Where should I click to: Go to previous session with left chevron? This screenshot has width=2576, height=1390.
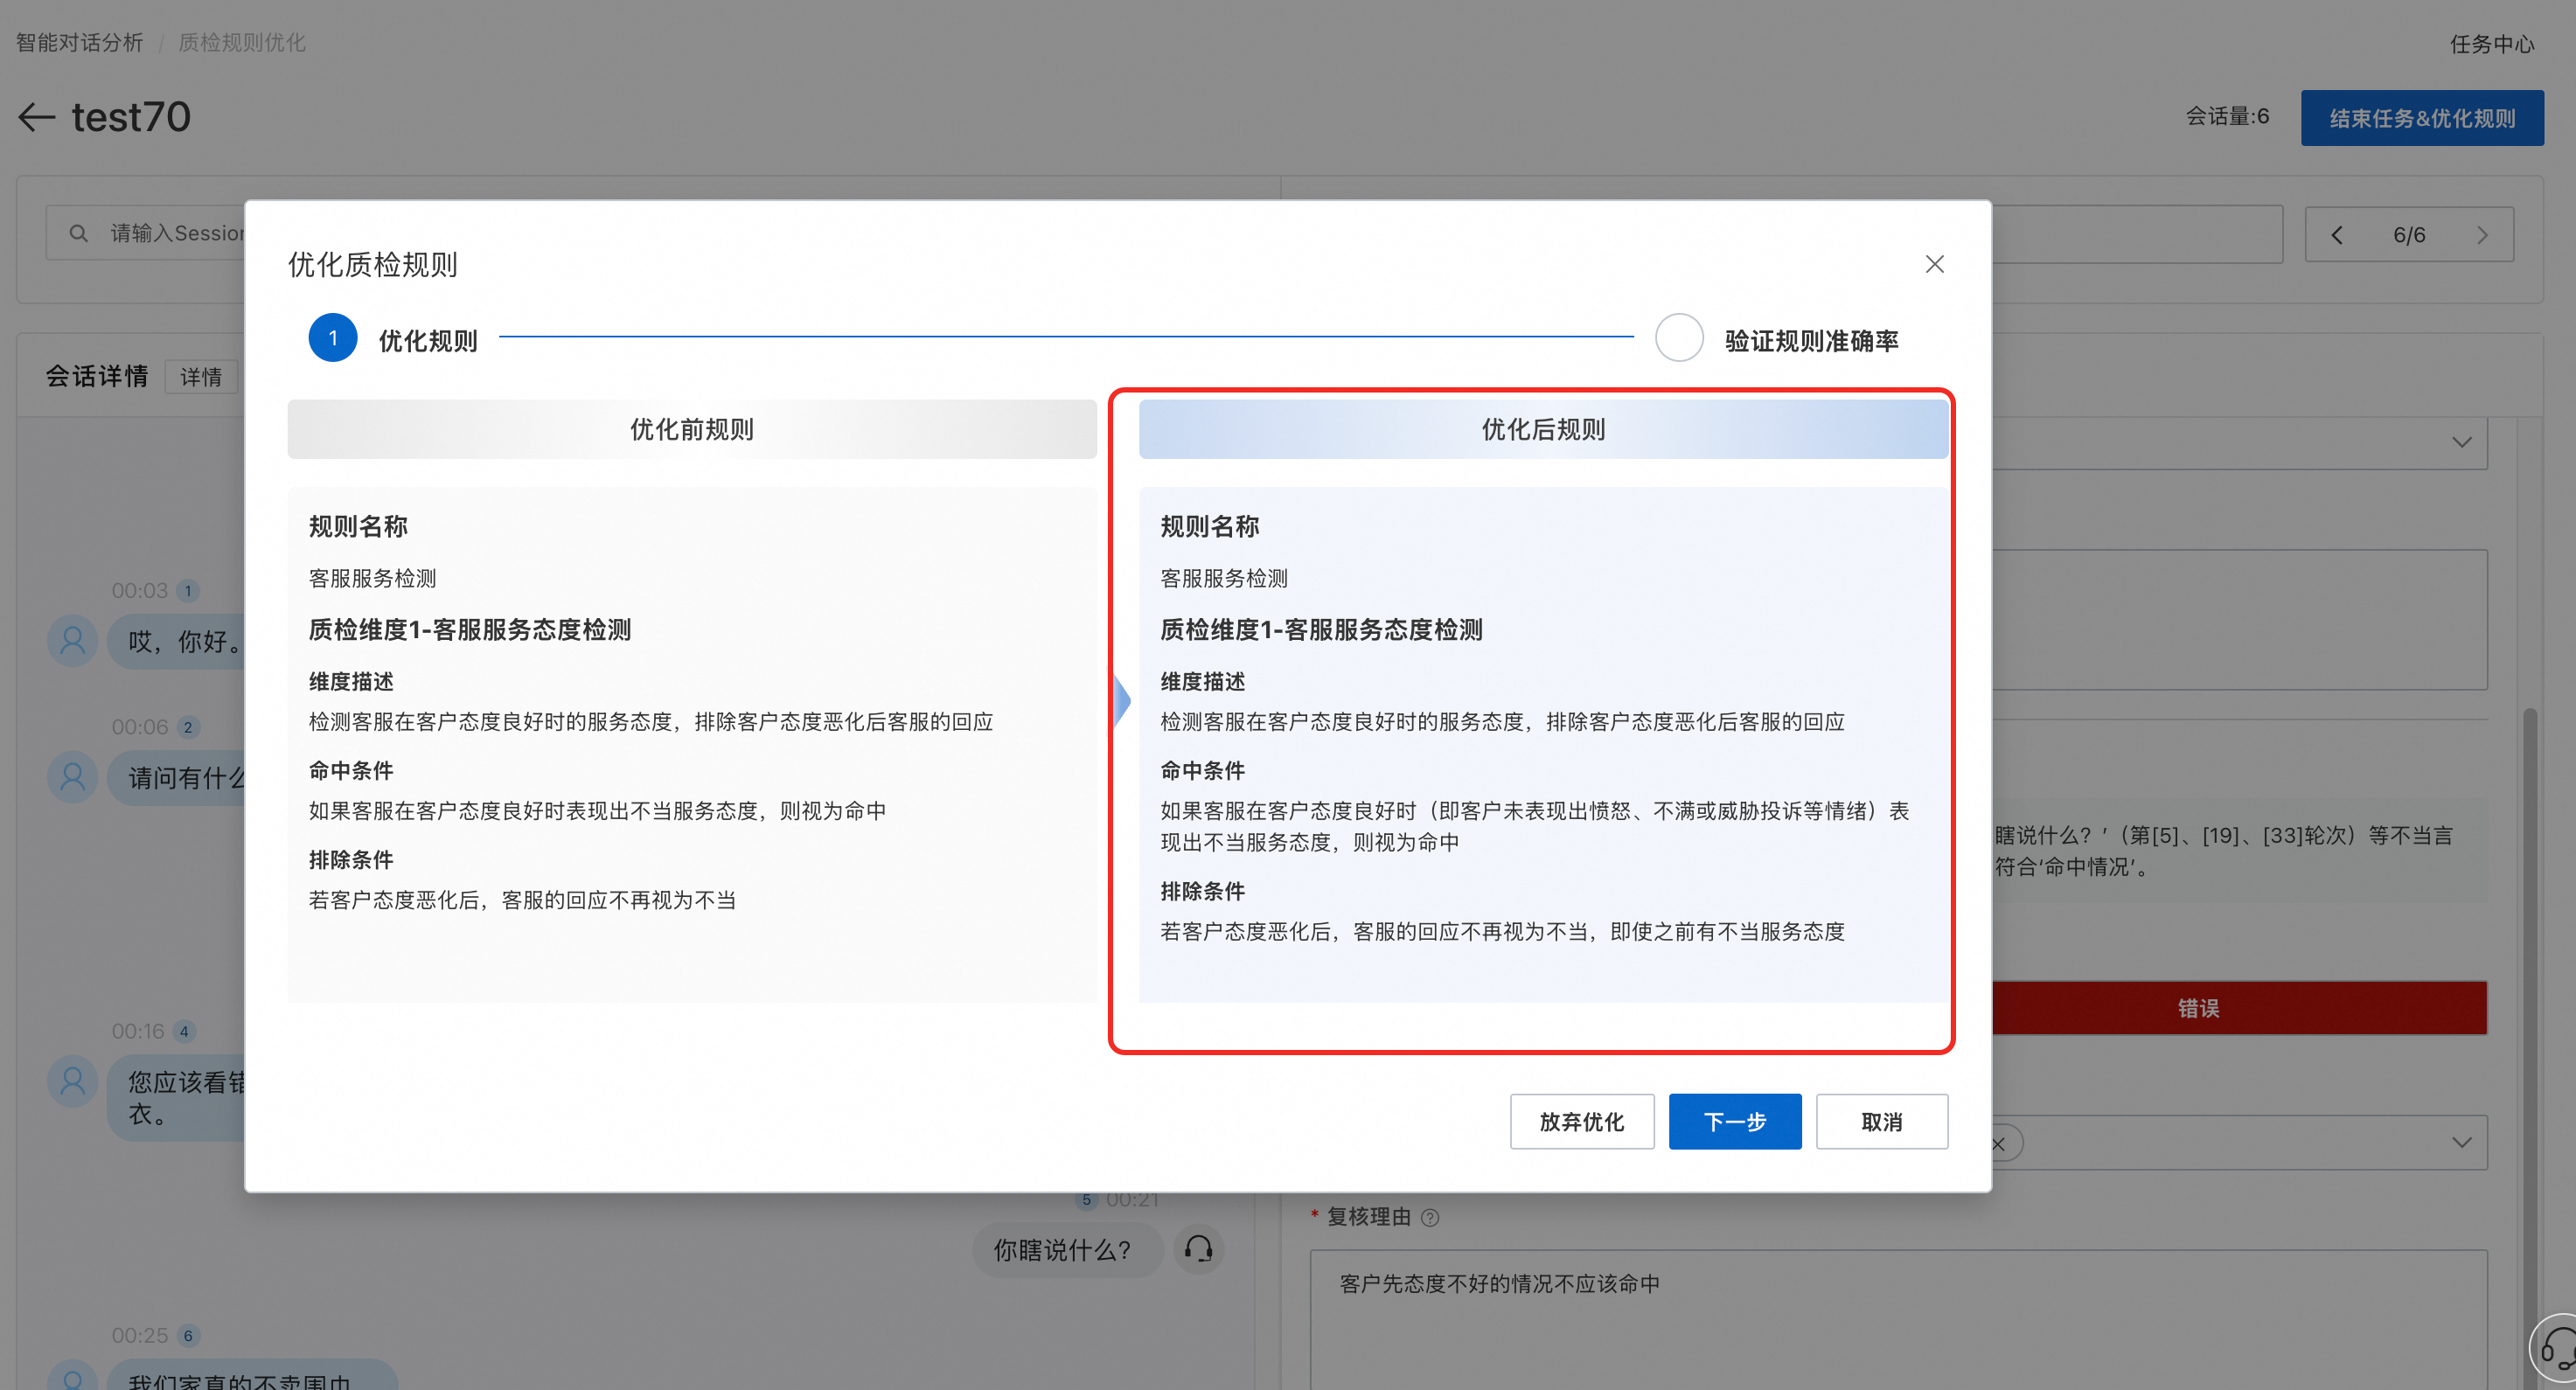[x=2337, y=235]
